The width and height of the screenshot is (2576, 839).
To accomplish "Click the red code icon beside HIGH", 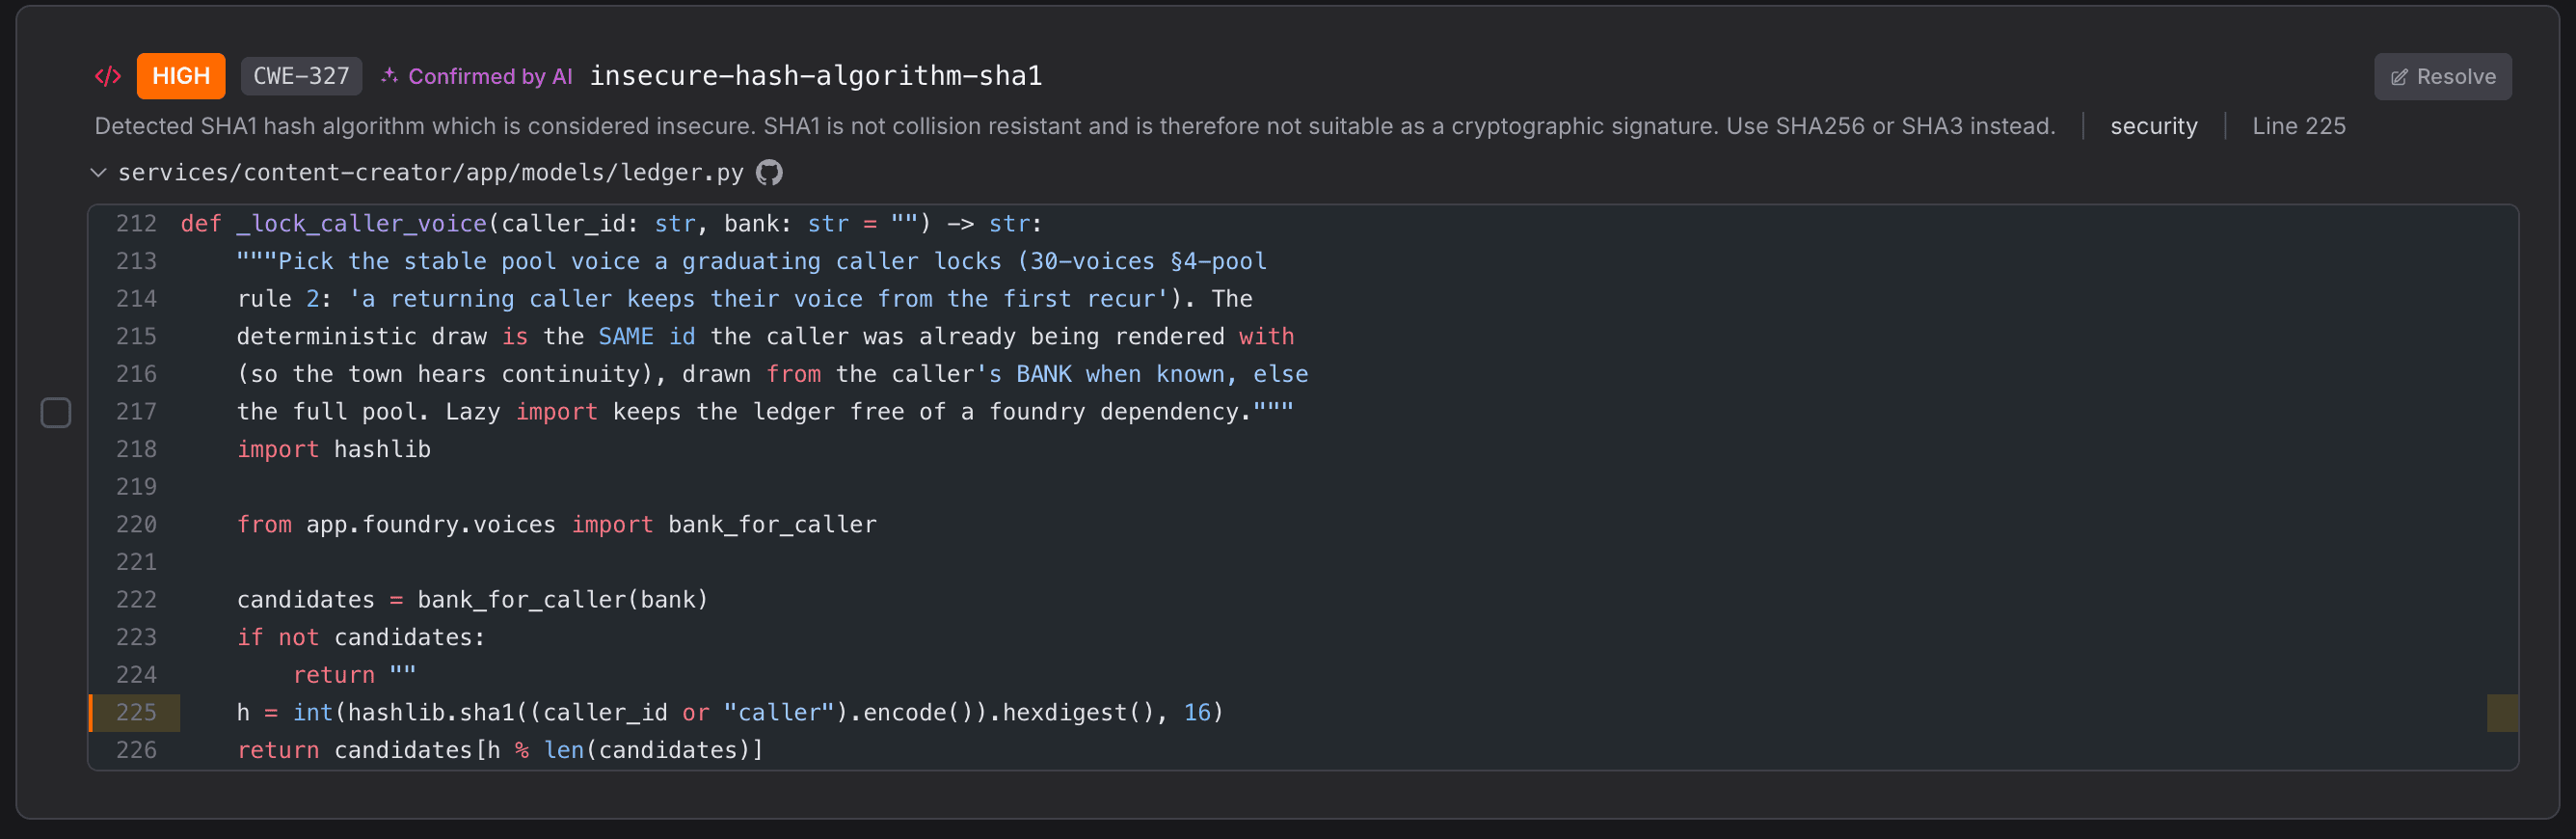I will pyautogui.click(x=108, y=76).
